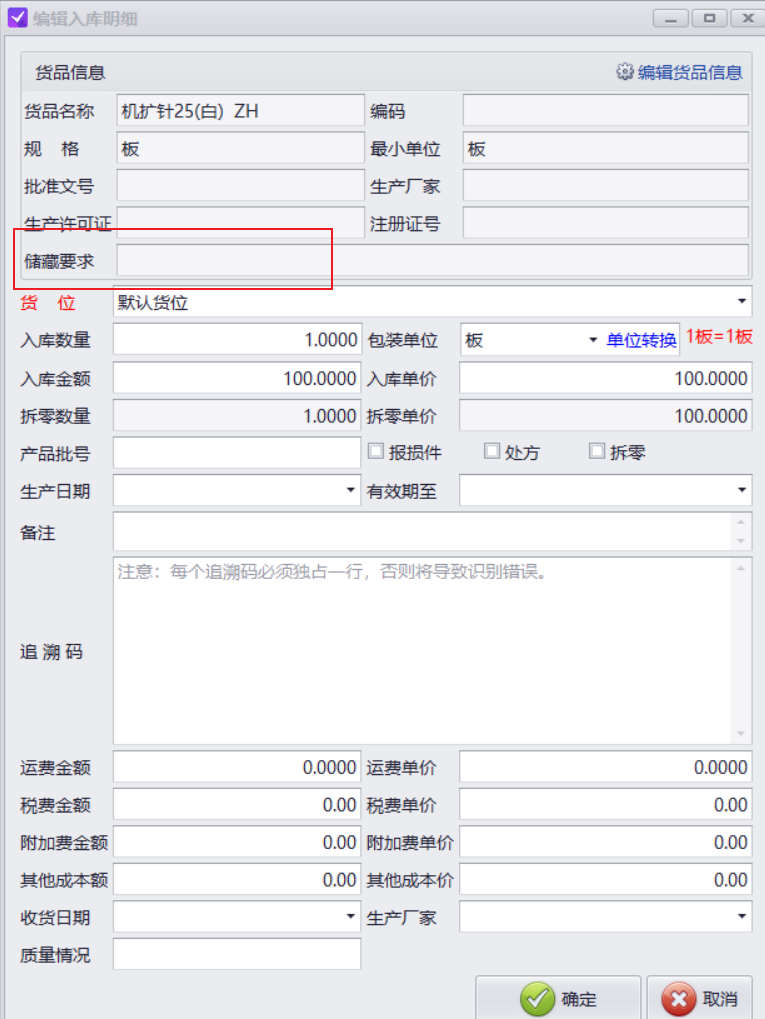Click the 备注 scrollbar down arrow
Screen dimensions: 765x1019
[x=741, y=541]
